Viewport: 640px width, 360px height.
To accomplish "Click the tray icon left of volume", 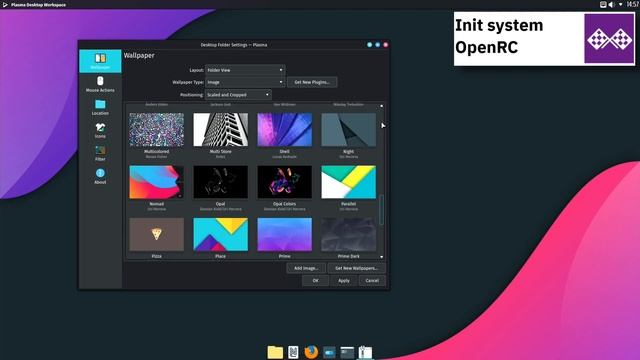I will tap(603, 4).
